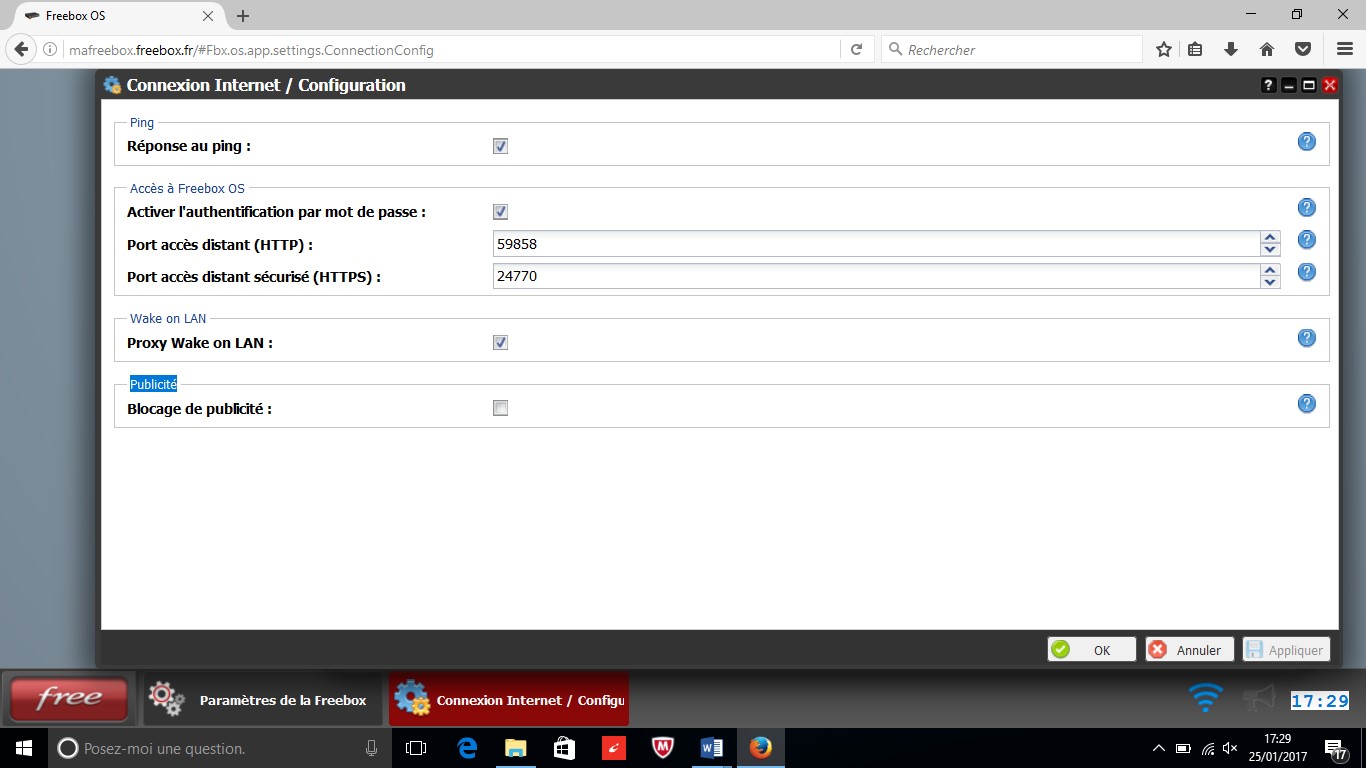Show hidden system tray icons
The width and height of the screenshot is (1366, 768).
pyautogui.click(x=1159, y=748)
